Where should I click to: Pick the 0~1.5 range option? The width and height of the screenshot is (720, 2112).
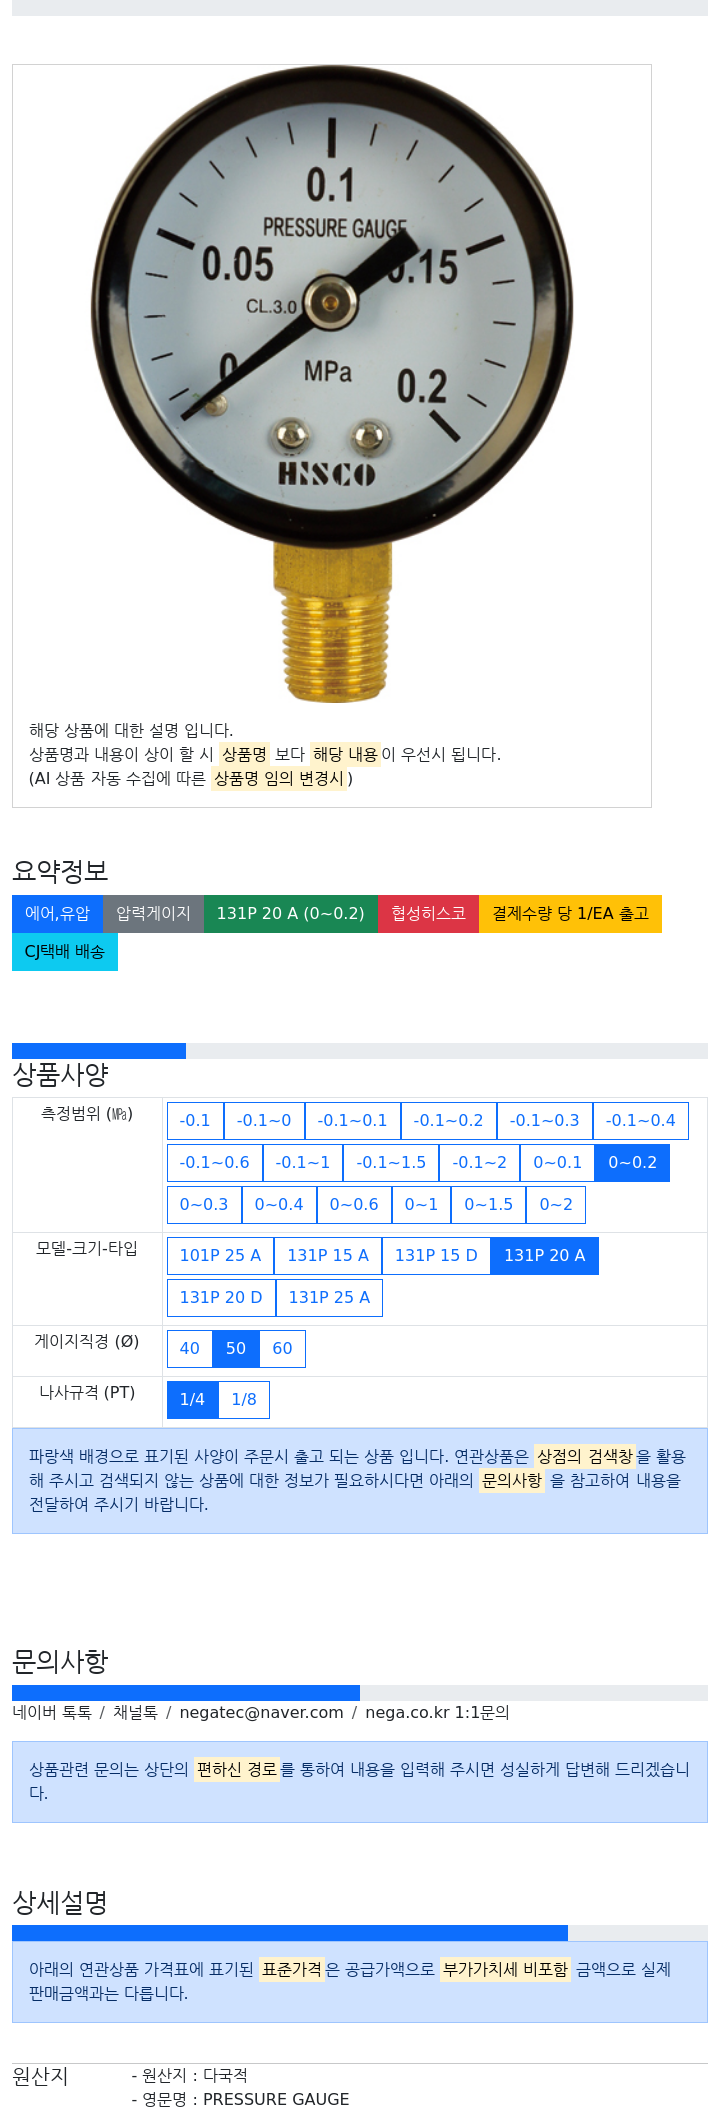489,1204
